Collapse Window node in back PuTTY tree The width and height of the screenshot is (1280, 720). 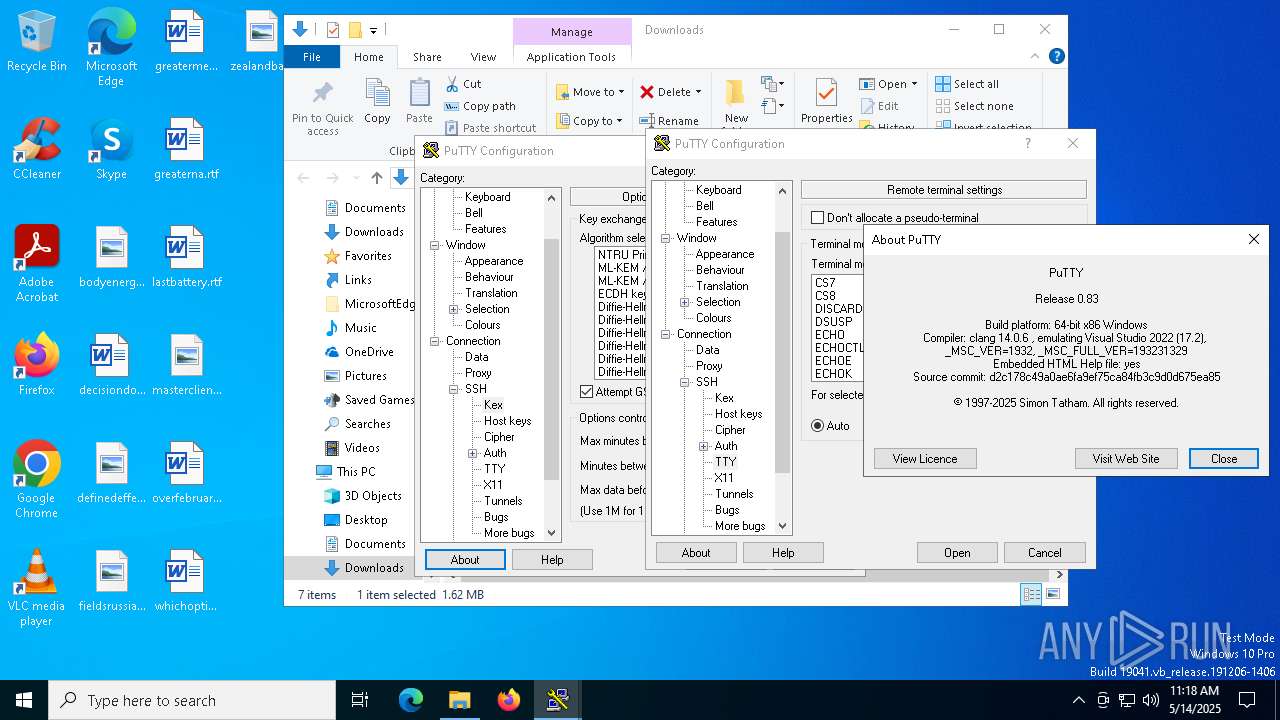coord(435,245)
